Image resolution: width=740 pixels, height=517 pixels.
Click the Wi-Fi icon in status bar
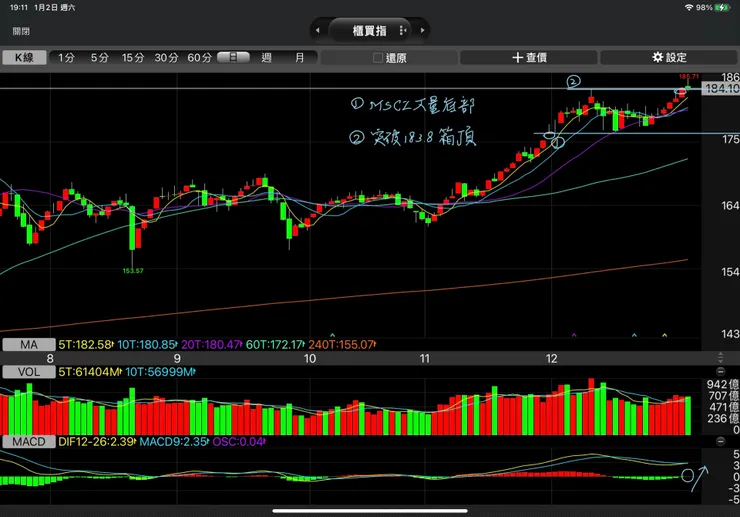pos(689,8)
